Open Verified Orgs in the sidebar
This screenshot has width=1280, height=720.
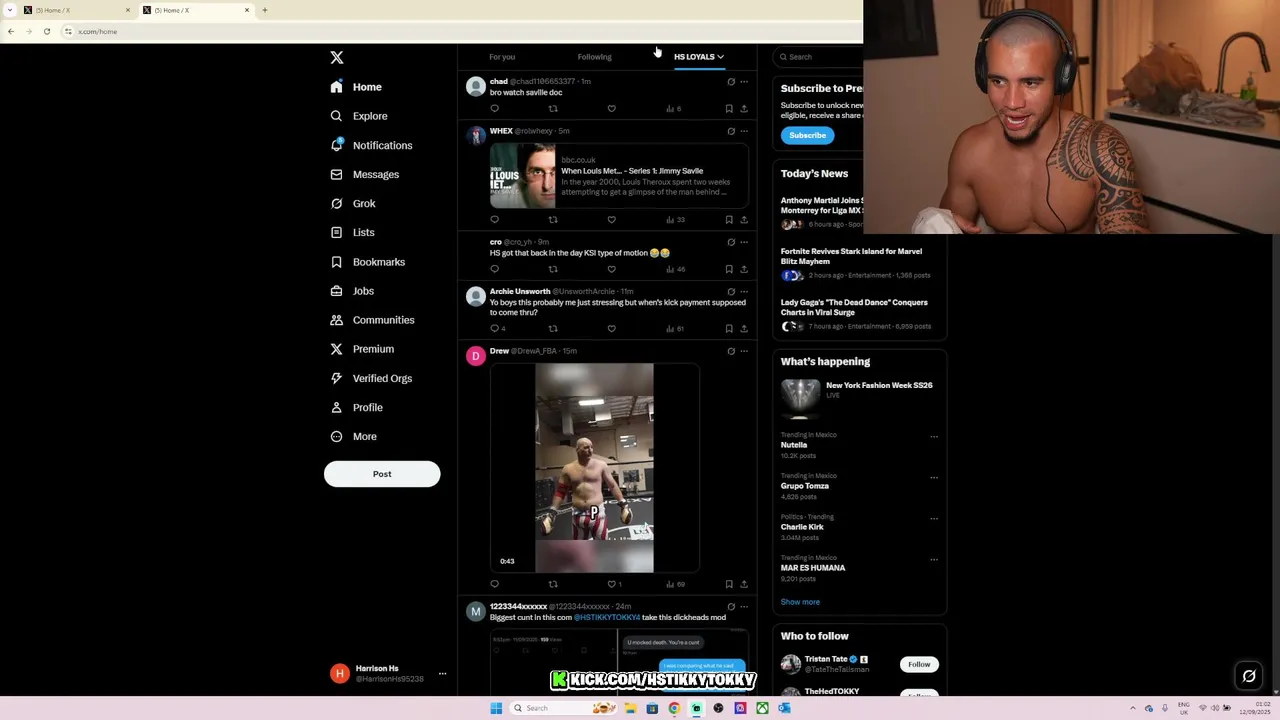371,378
